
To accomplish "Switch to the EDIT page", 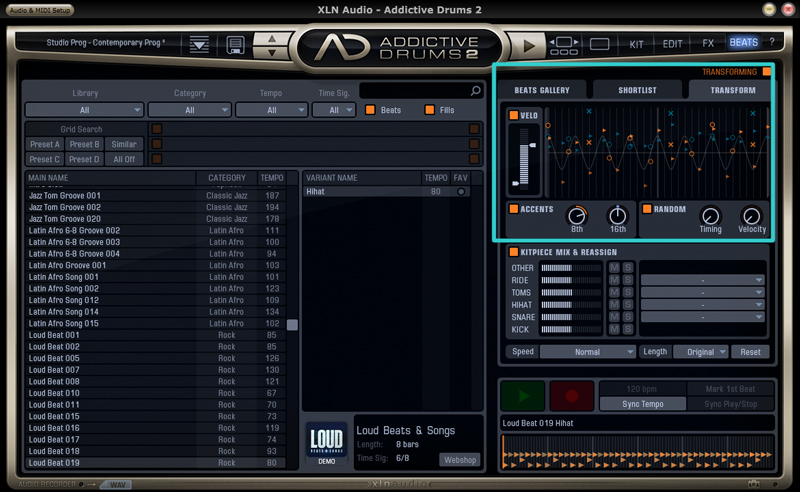I will [672, 44].
